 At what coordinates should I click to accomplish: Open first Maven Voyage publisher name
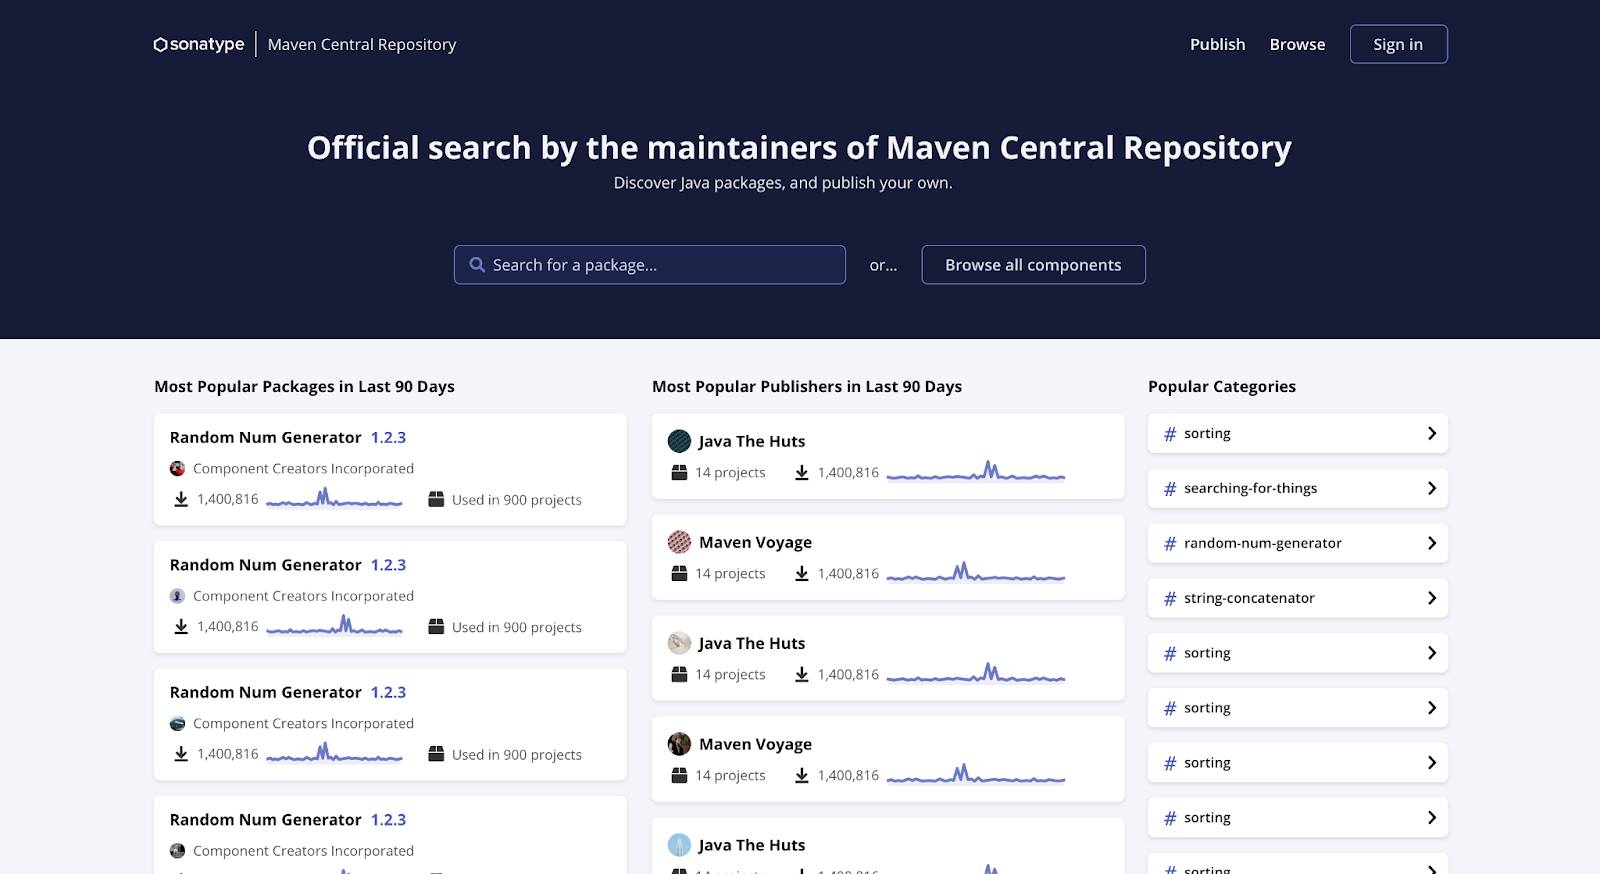tap(755, 542)
